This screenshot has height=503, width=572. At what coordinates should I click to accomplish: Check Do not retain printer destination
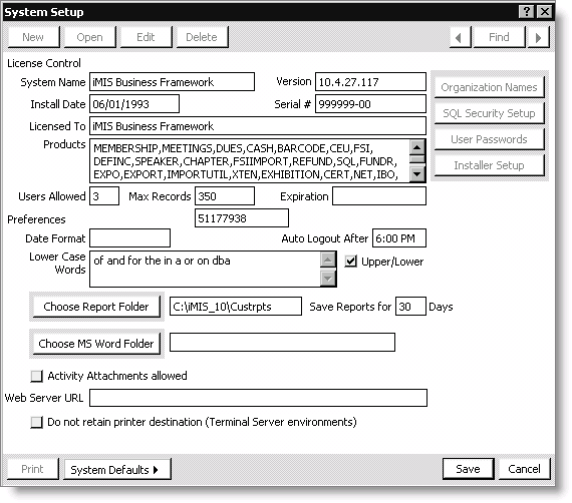(x=36, y=422)
